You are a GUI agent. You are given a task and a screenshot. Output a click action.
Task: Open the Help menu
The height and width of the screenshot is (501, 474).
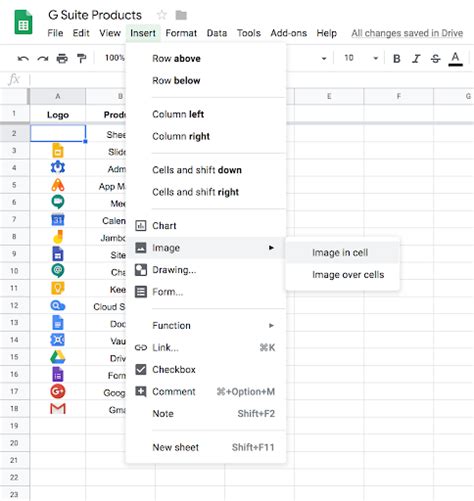coord(326,33)
